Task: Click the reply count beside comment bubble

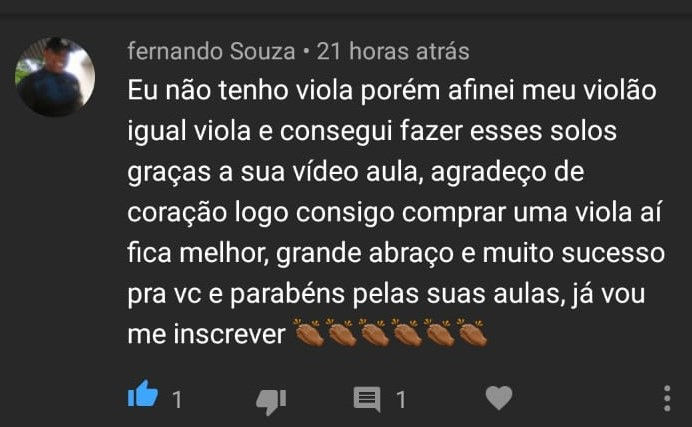Action: click(401, 400)
